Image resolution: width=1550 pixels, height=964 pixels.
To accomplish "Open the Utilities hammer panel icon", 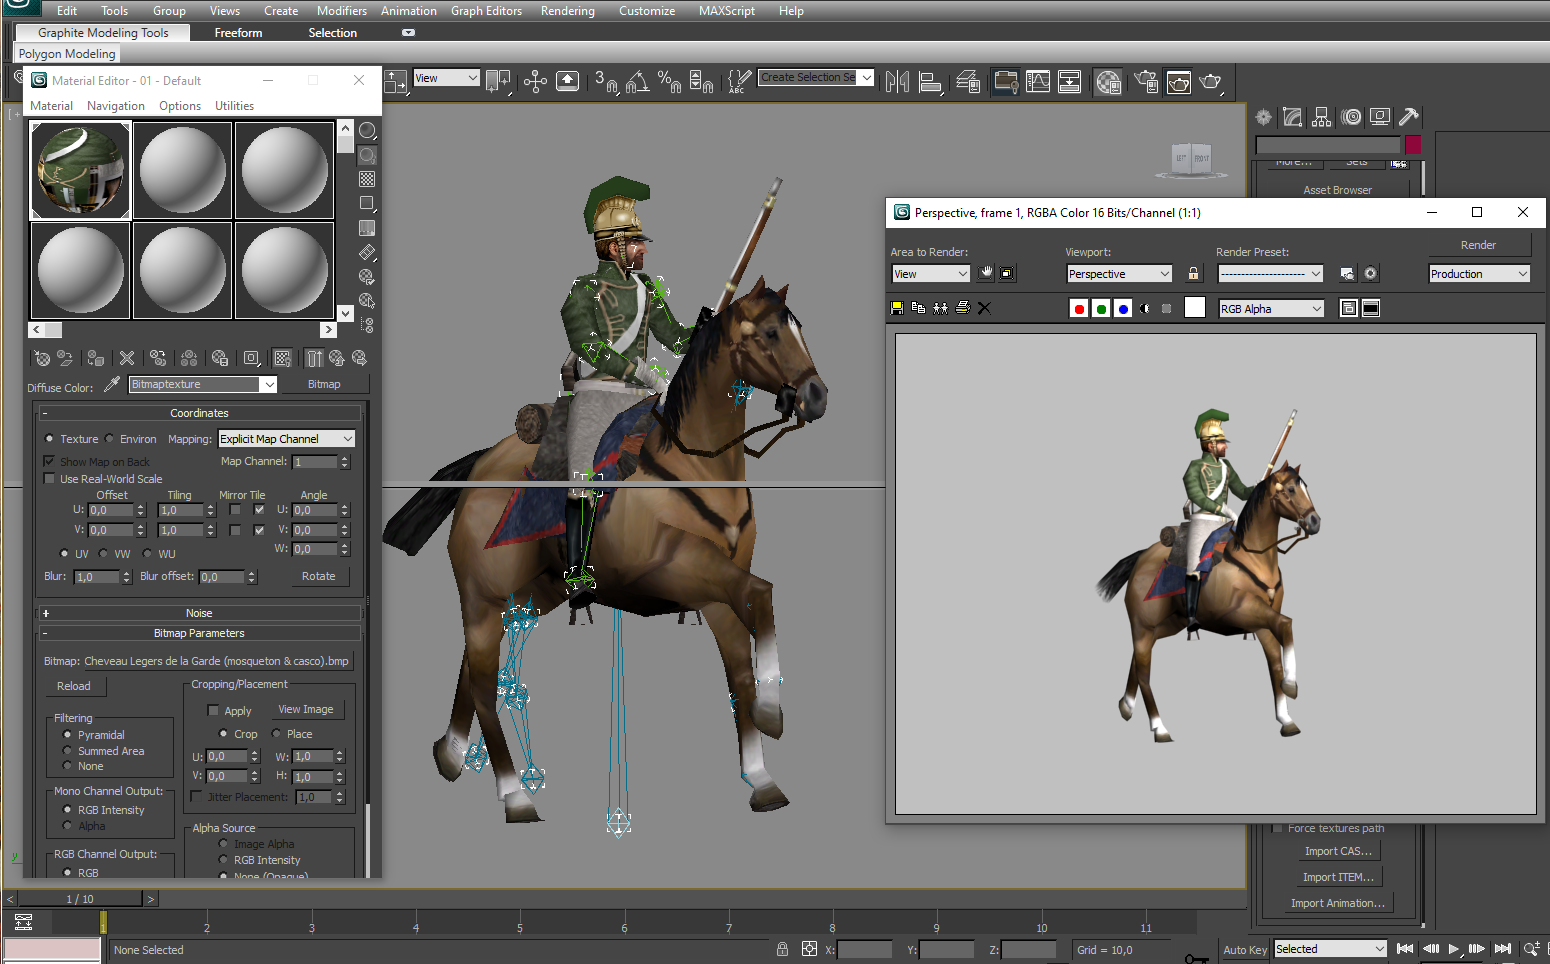I will [x=1409, y=117].
